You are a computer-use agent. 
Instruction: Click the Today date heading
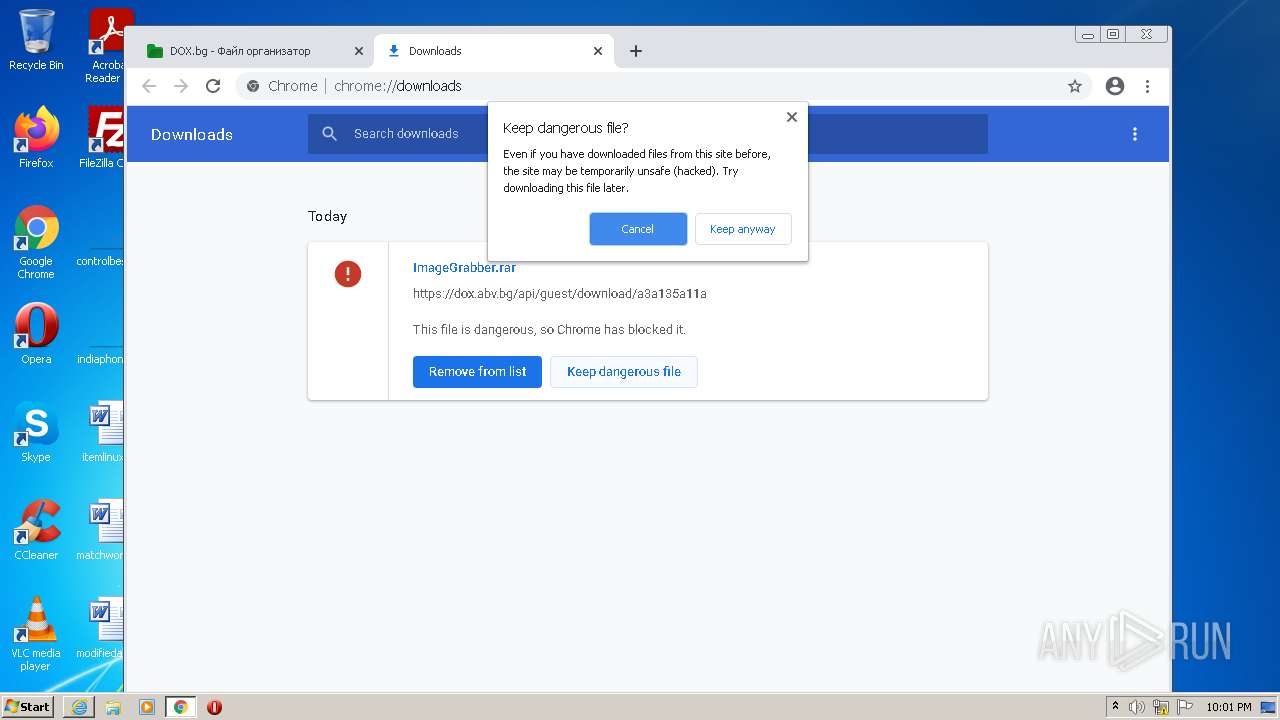tap(327, 216)
